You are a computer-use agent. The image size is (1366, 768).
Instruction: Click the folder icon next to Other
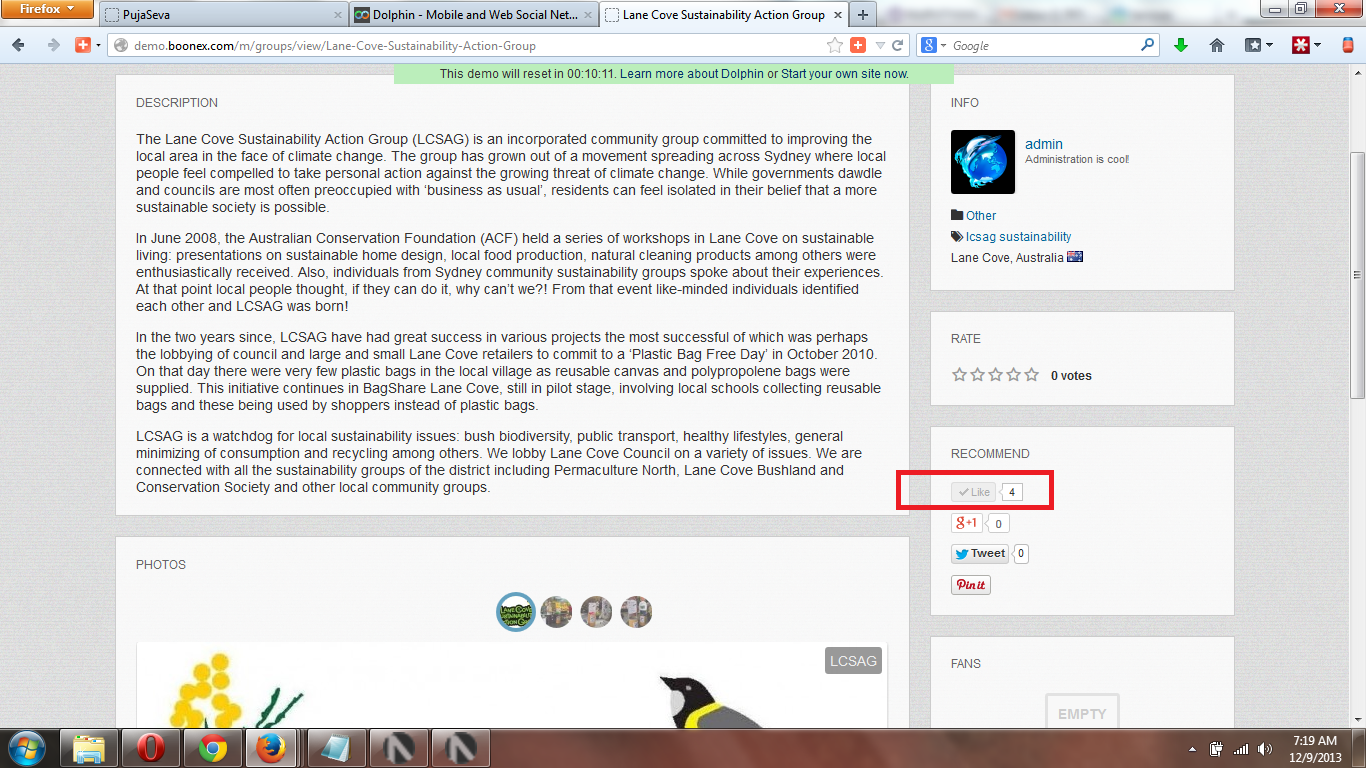(x=957, y=215)
